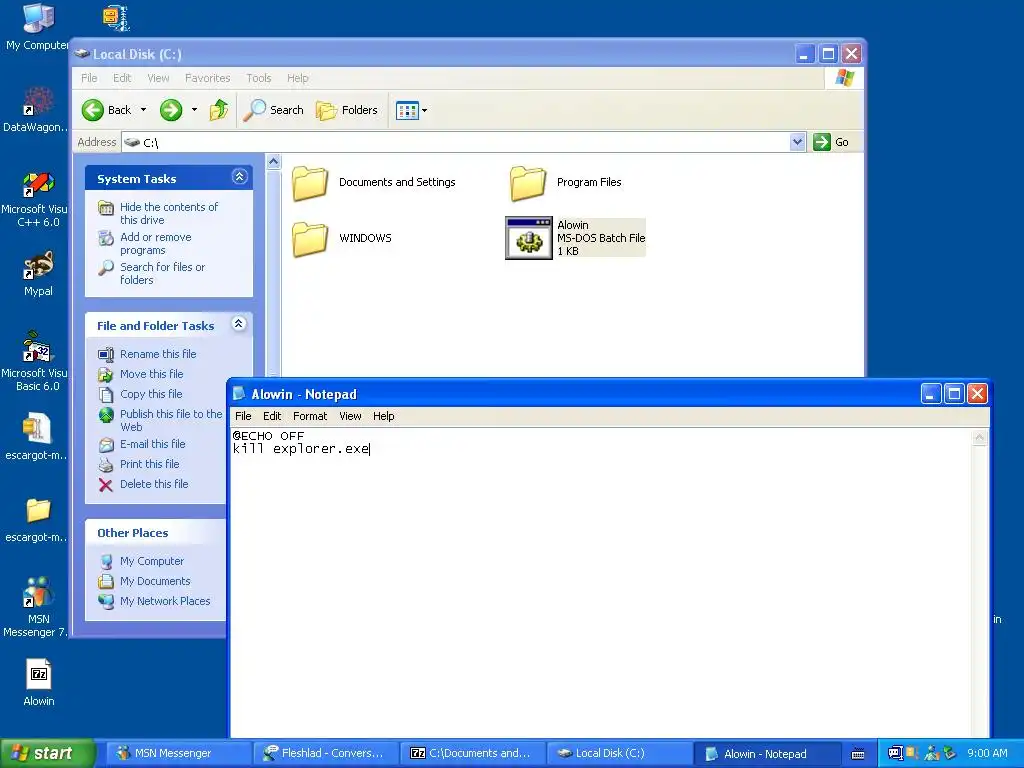Image resolution: width=1024 pixels, height=768 pixels.
Task: Select the Mypal desktop icon
Action: pyautogui.click(x=38, y=274)
